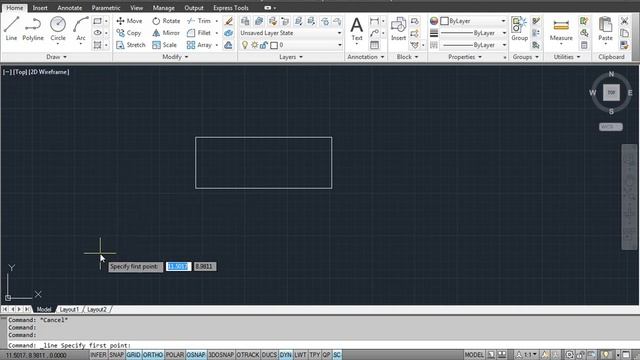Click the Rotate tool

click(166, 21)
